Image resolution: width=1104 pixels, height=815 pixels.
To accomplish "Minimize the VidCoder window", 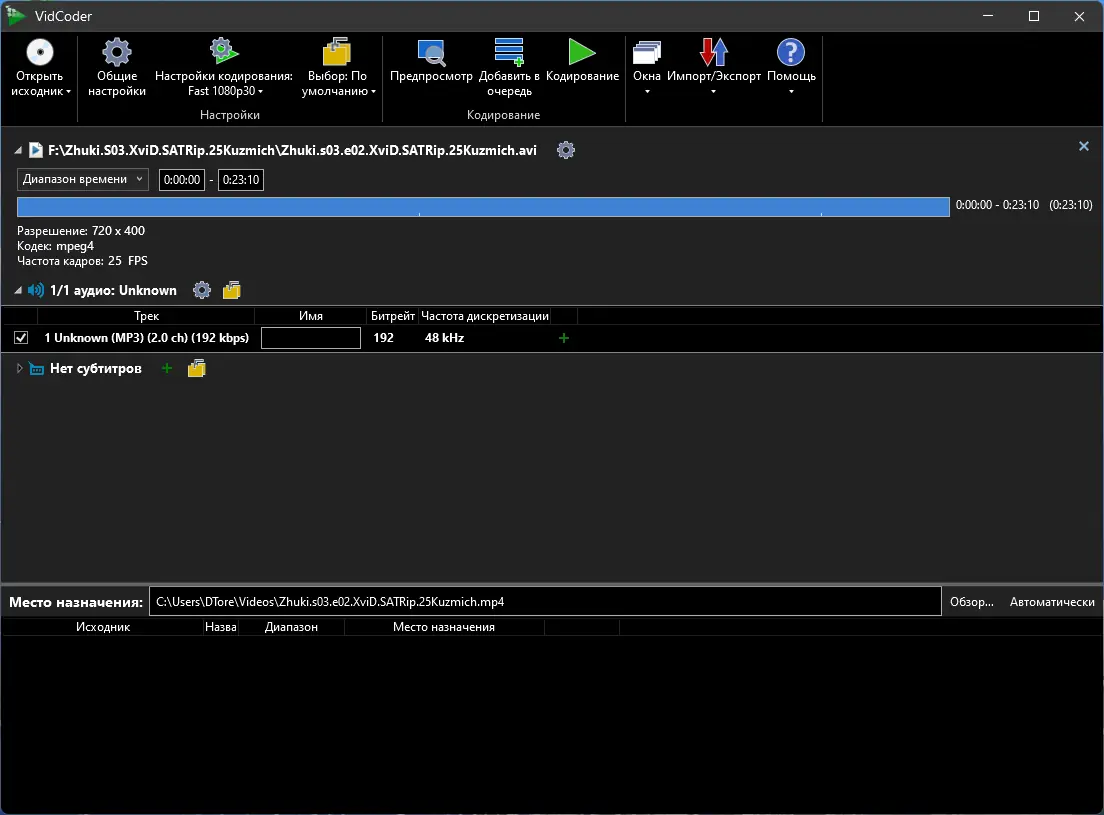I will click(x=988, y=15).
